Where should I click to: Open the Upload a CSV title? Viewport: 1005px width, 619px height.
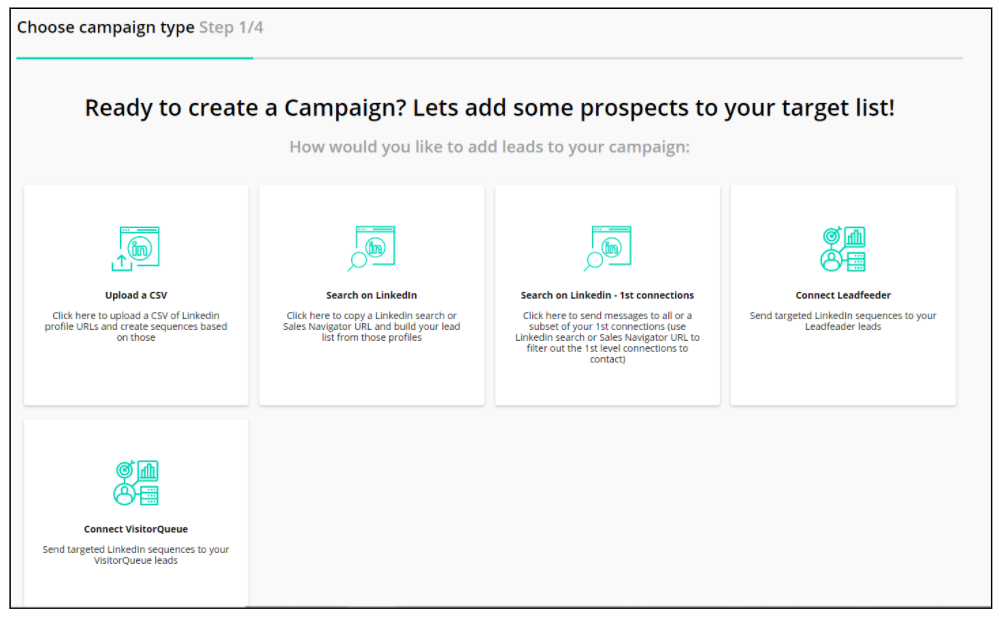(x=136, y=295)
